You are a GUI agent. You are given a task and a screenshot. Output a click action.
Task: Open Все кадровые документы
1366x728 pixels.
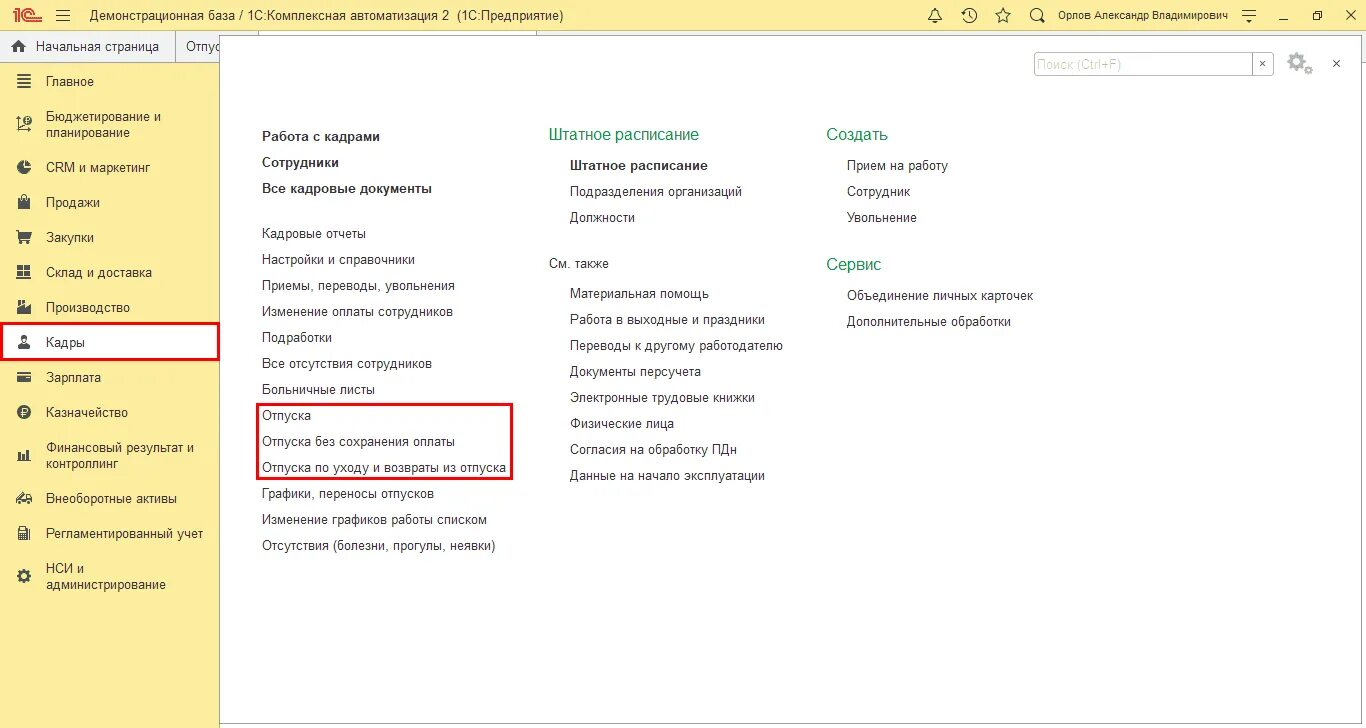click(347, 188)
